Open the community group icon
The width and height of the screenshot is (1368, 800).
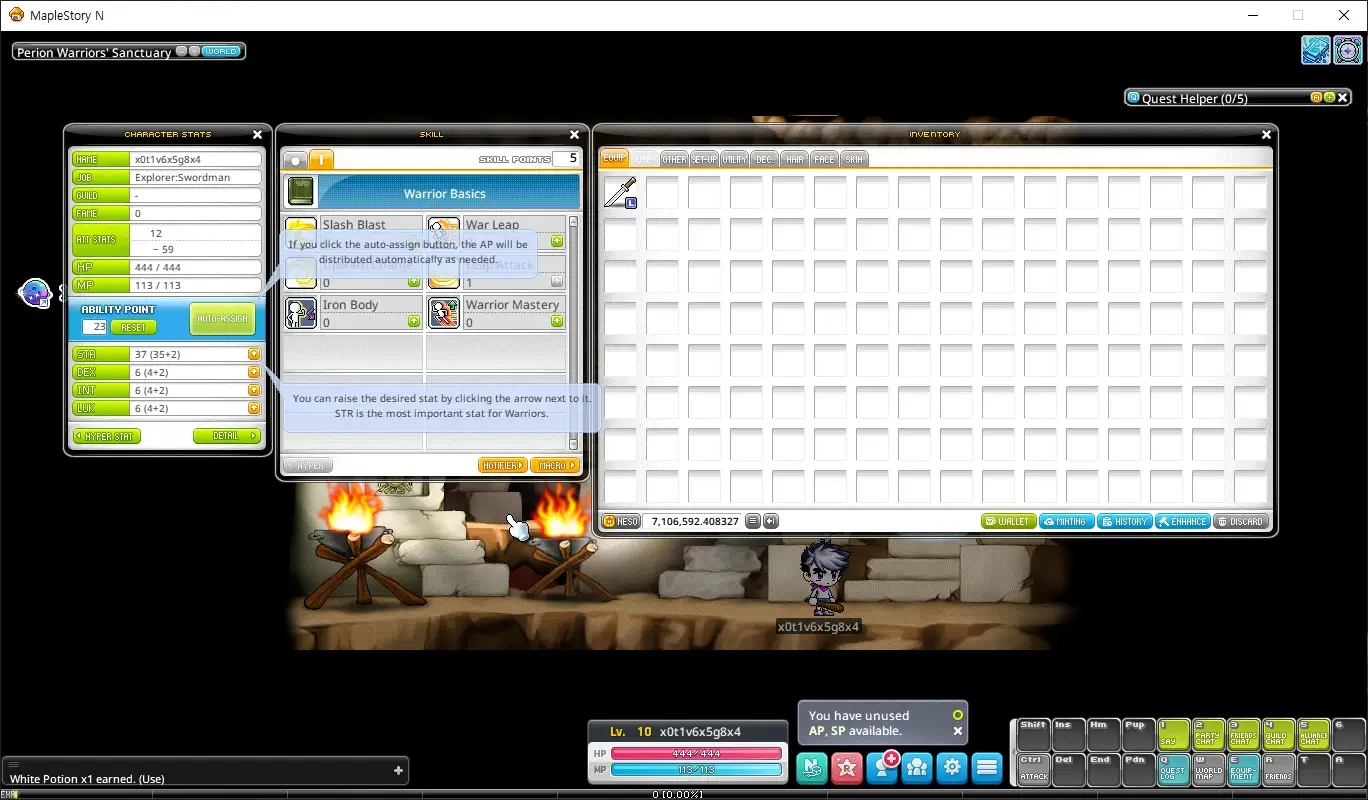click(917, 767)
